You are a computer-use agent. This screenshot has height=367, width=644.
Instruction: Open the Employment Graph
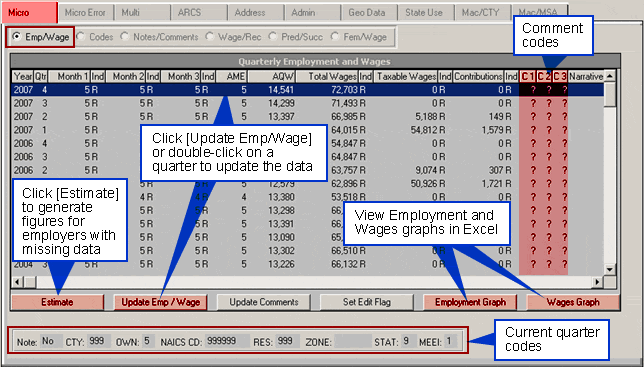[470, 302]
